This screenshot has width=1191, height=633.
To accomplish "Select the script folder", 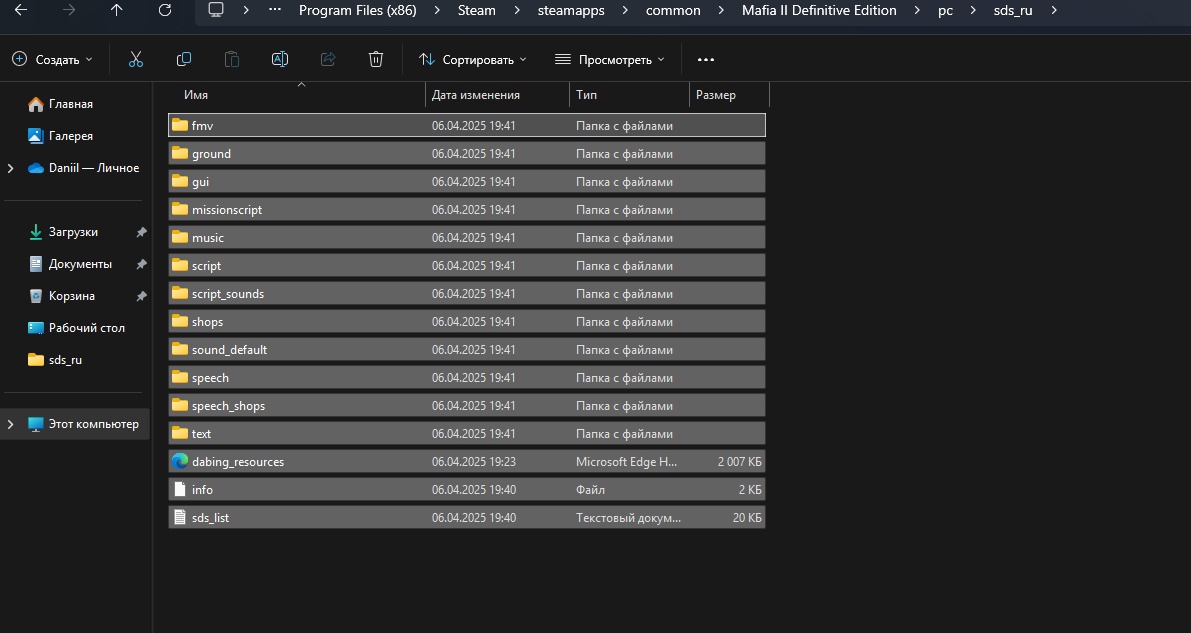I will click(466, 266).
